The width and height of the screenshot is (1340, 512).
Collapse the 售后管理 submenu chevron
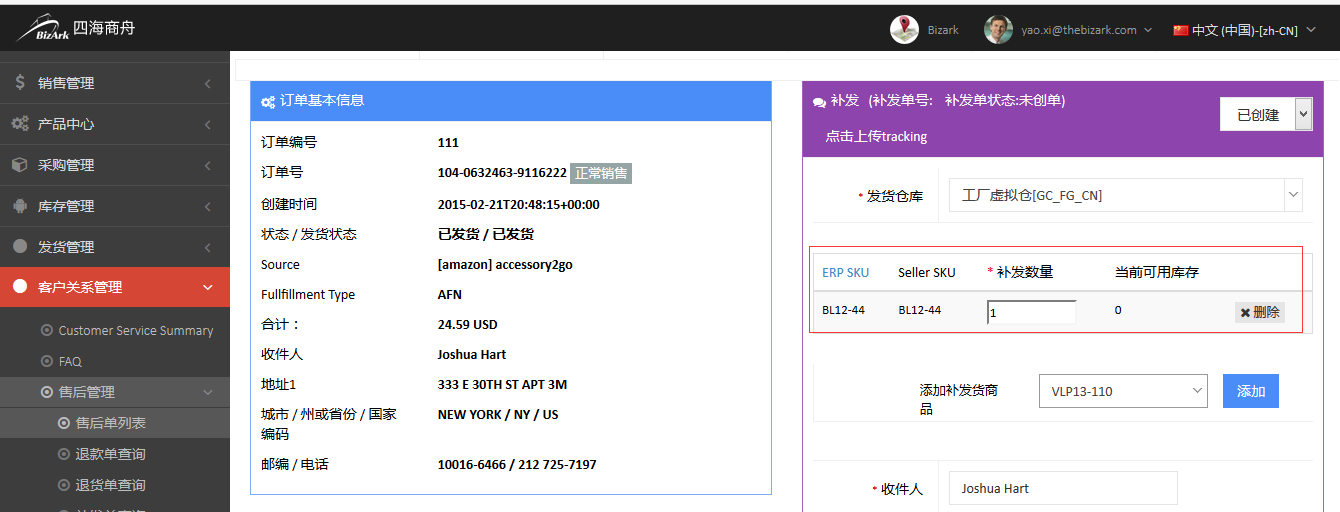[x=207, y=392]
